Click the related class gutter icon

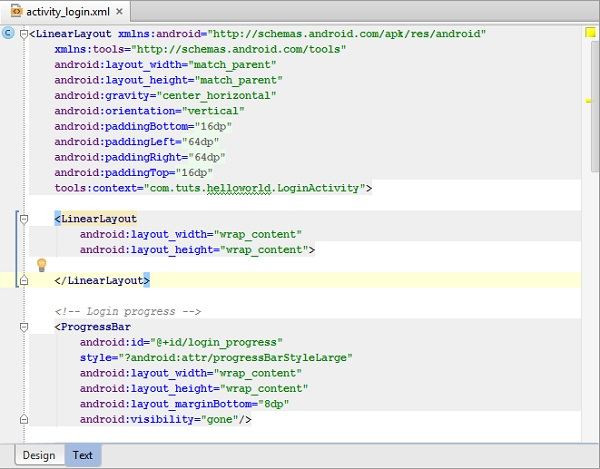click(8, 33)
